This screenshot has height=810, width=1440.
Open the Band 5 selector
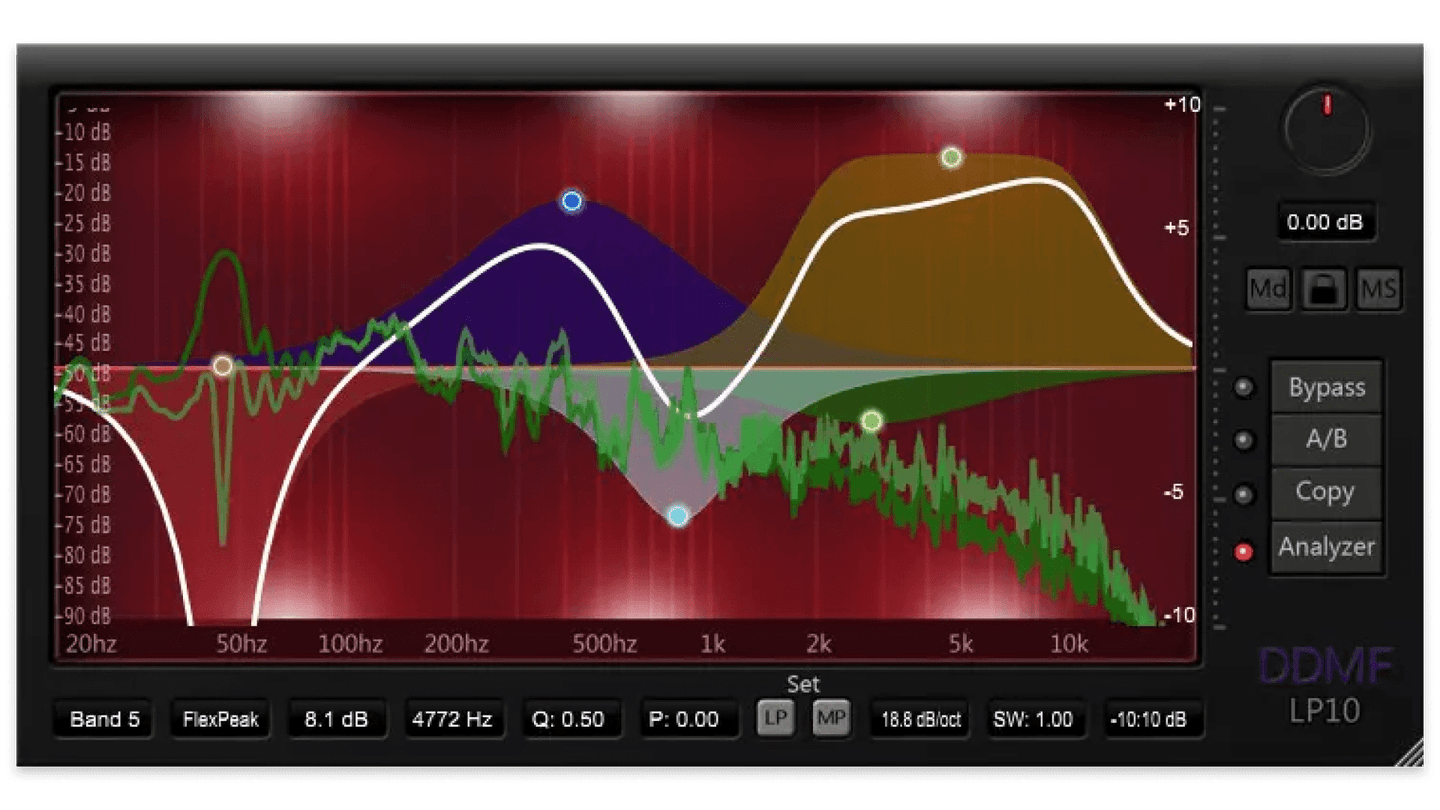click(x=101, y=719)
